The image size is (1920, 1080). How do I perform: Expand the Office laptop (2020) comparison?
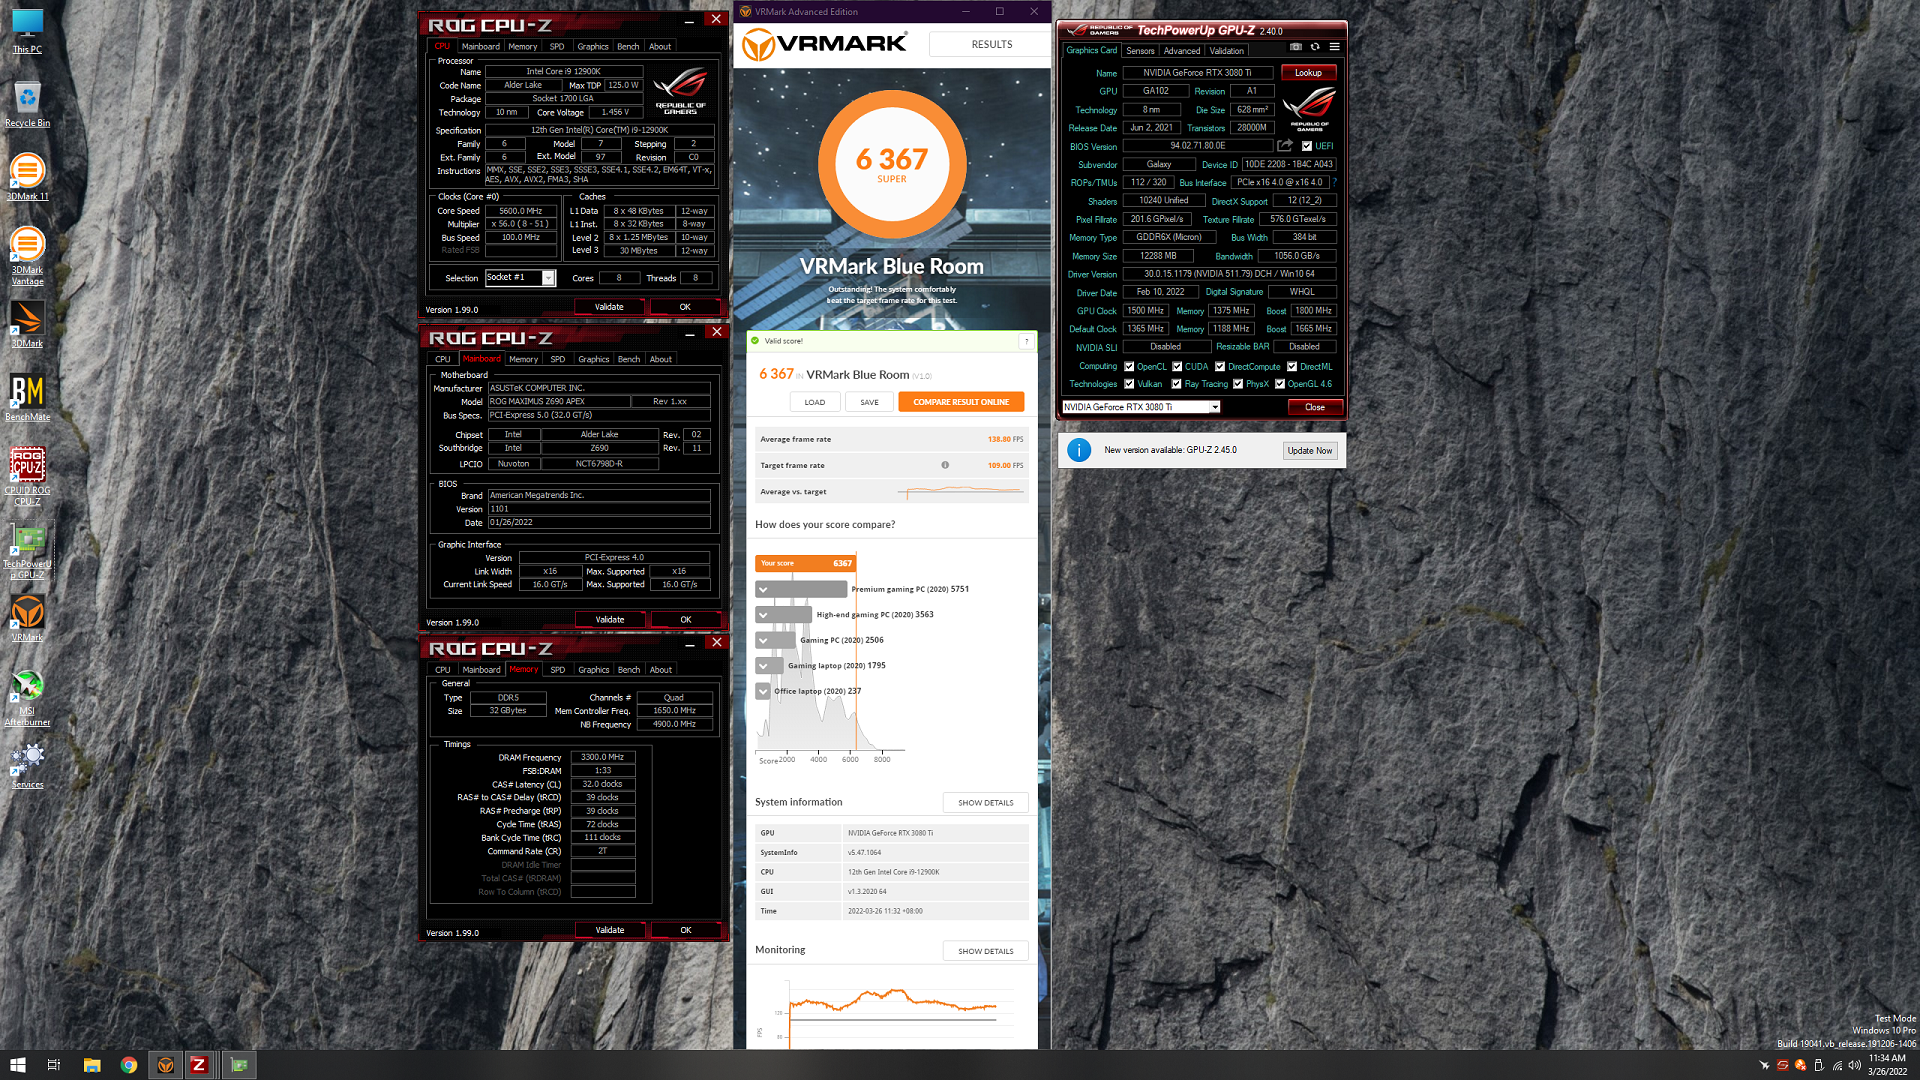point(764,691)
